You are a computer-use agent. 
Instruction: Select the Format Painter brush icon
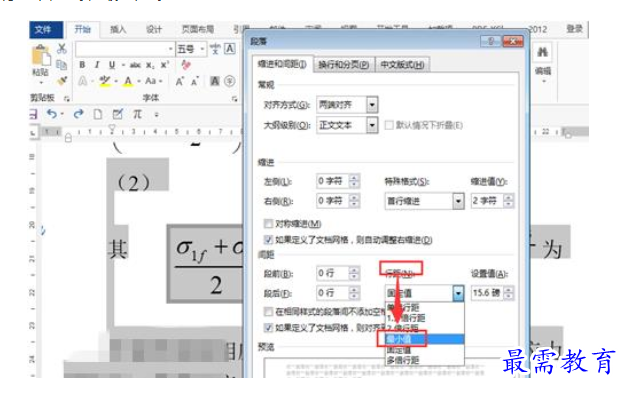[61, 81]
